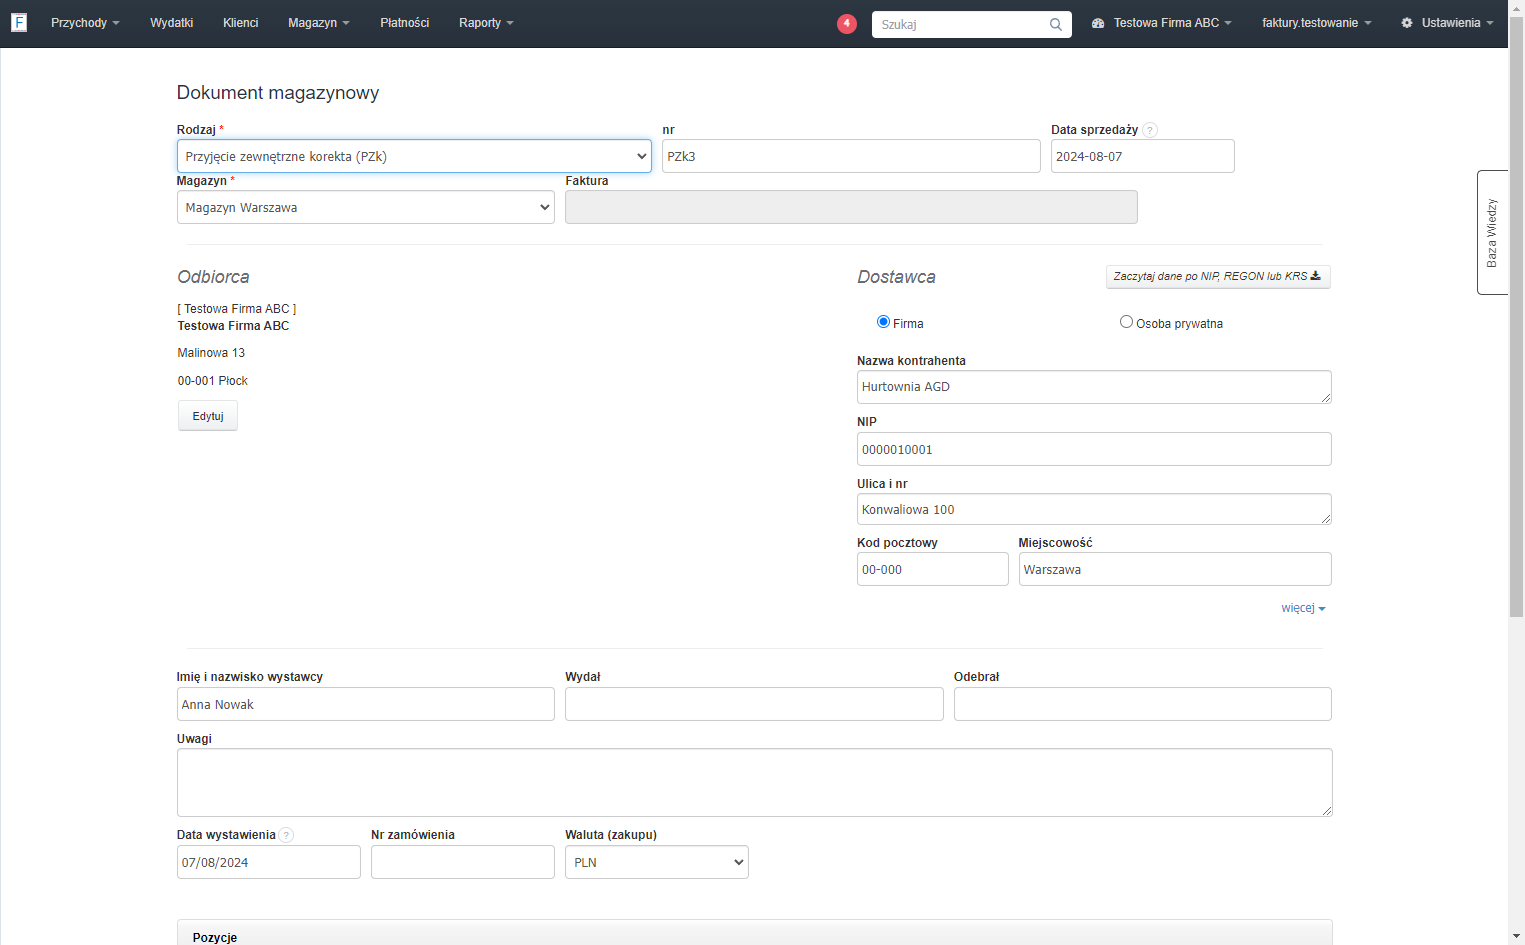Click the Data sprzedaży date field
The width and height of the screenshot is (1525, 945).
[x=1143, y=156]
